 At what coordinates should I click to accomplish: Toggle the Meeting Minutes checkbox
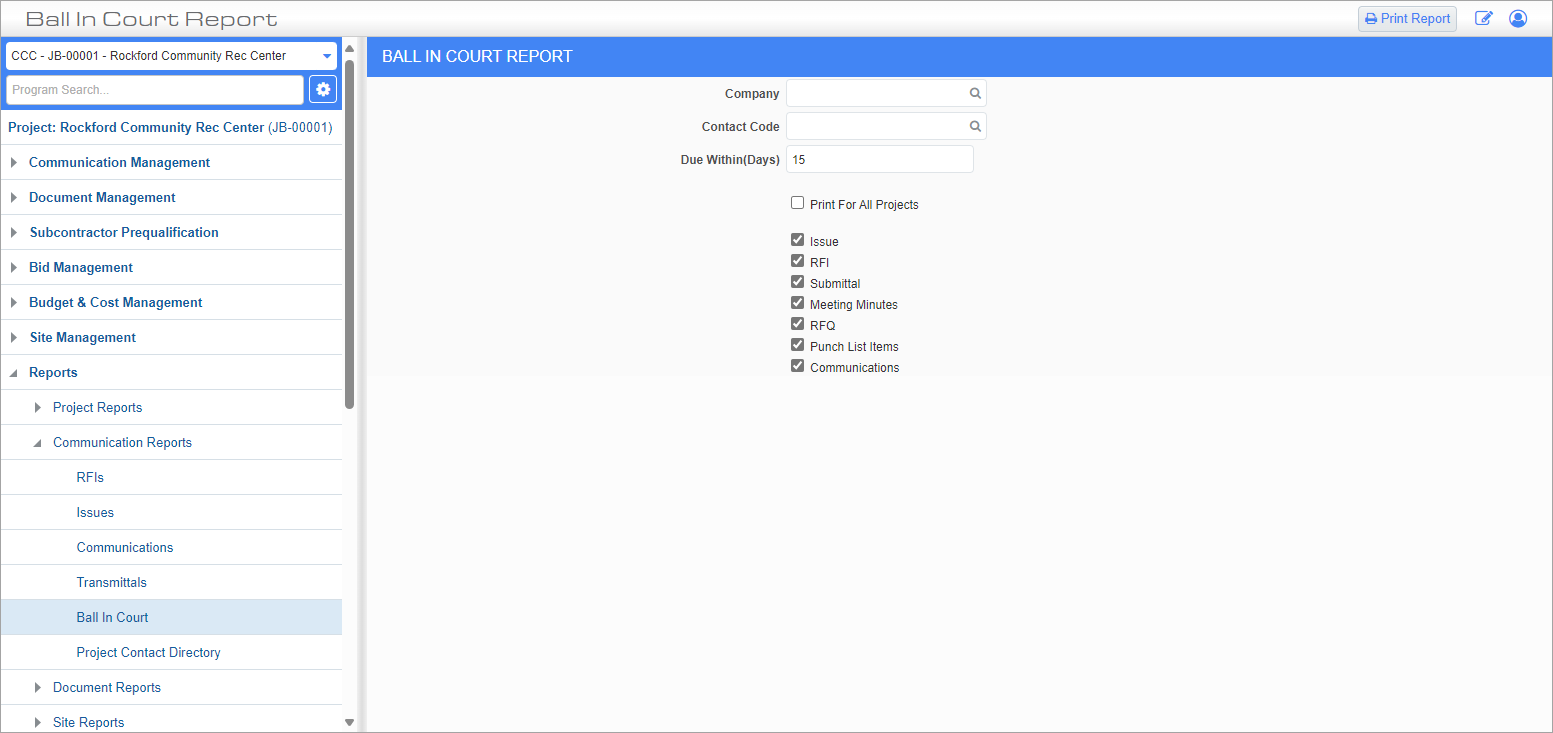coord(797,303)
